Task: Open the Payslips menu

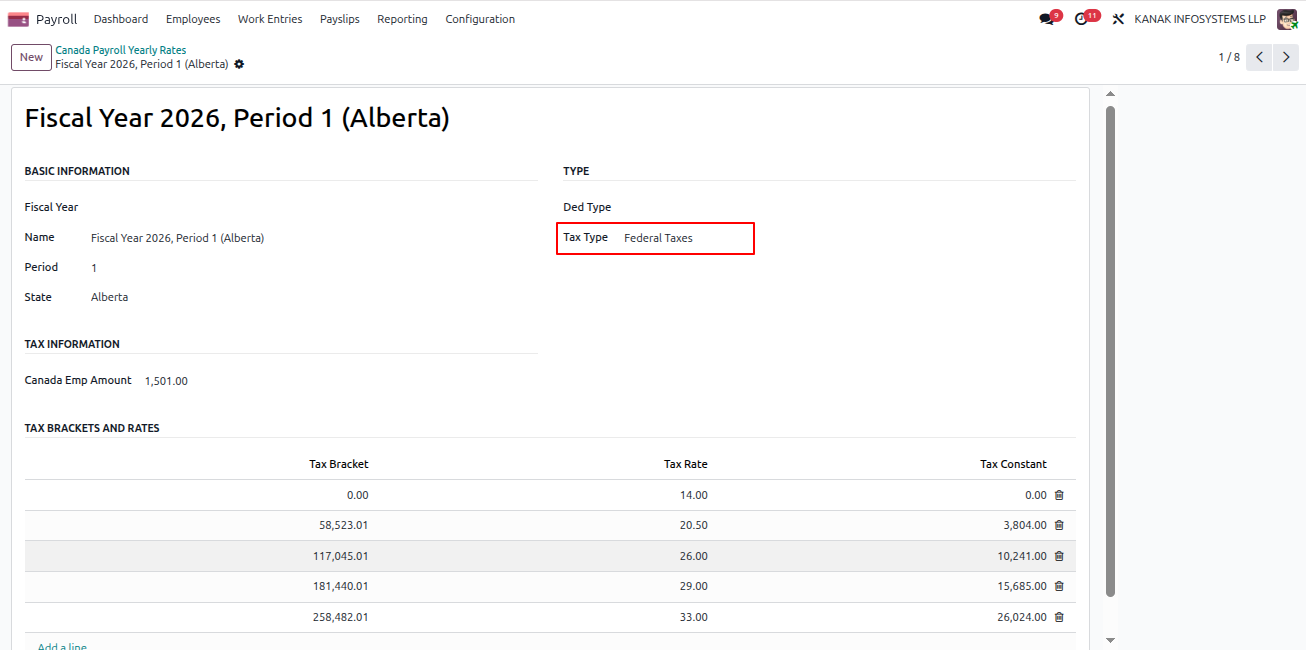Action: click(340, 19)
